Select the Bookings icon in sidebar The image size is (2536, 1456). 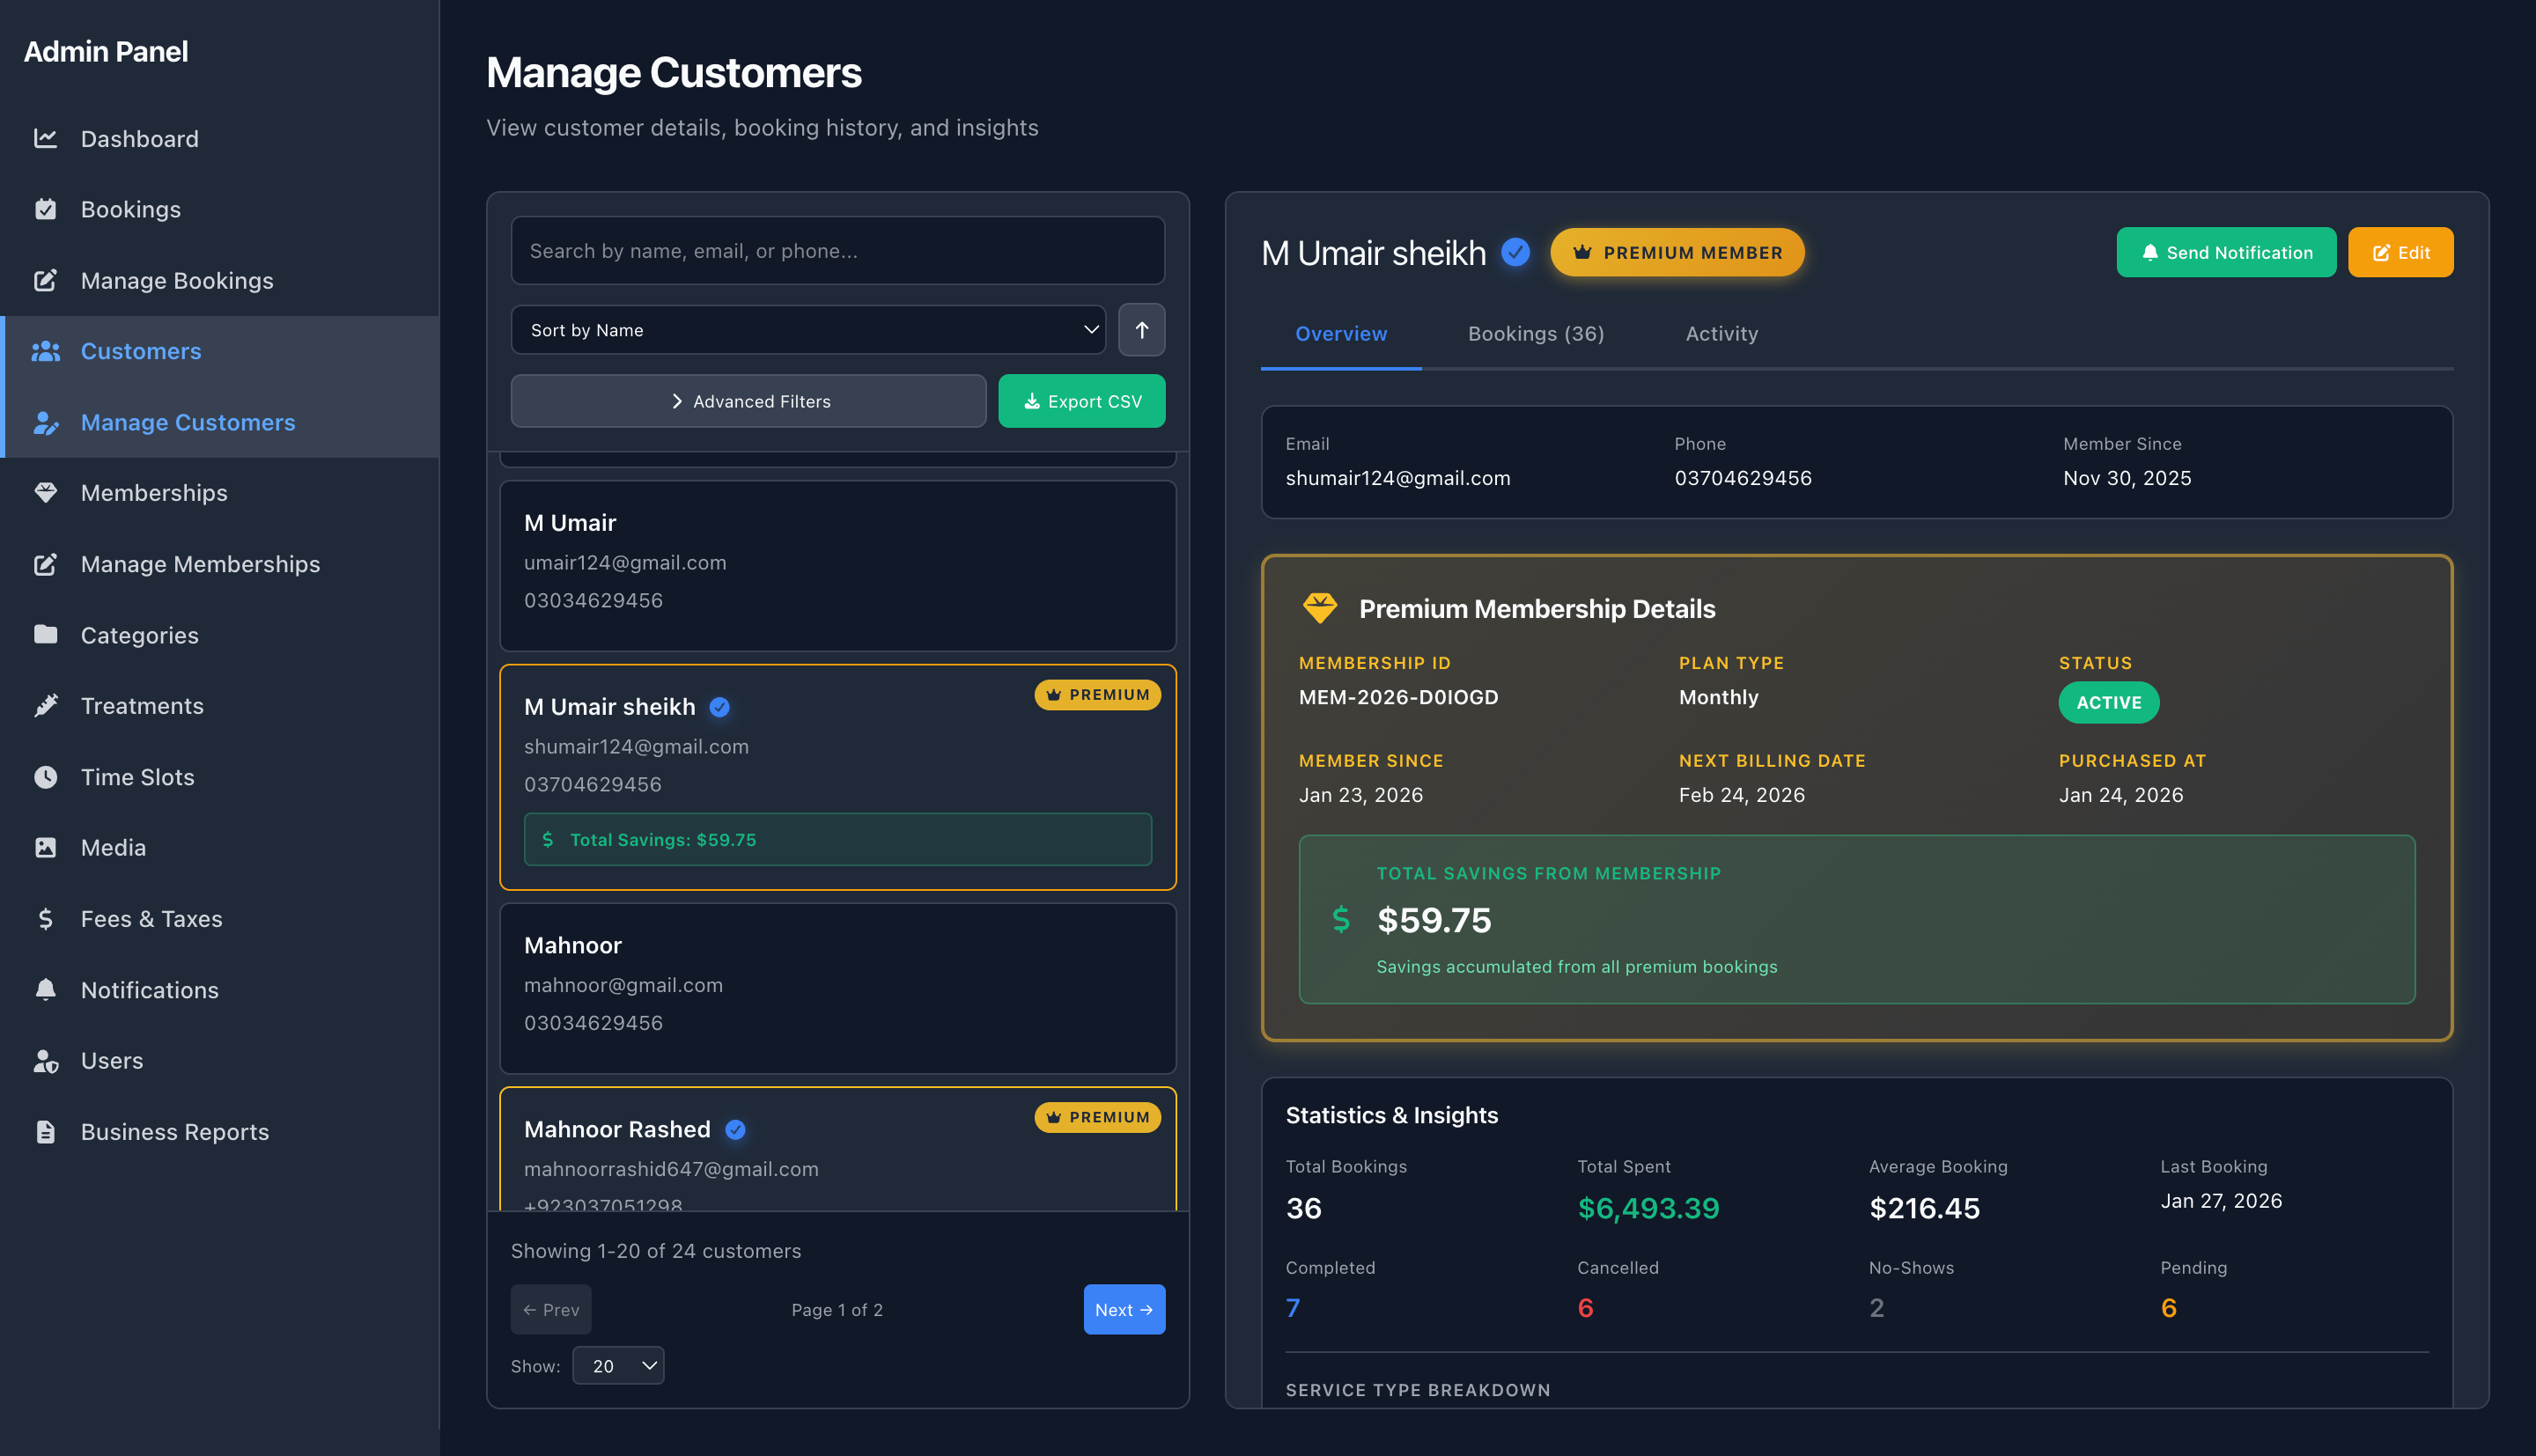tap(47, 209)
